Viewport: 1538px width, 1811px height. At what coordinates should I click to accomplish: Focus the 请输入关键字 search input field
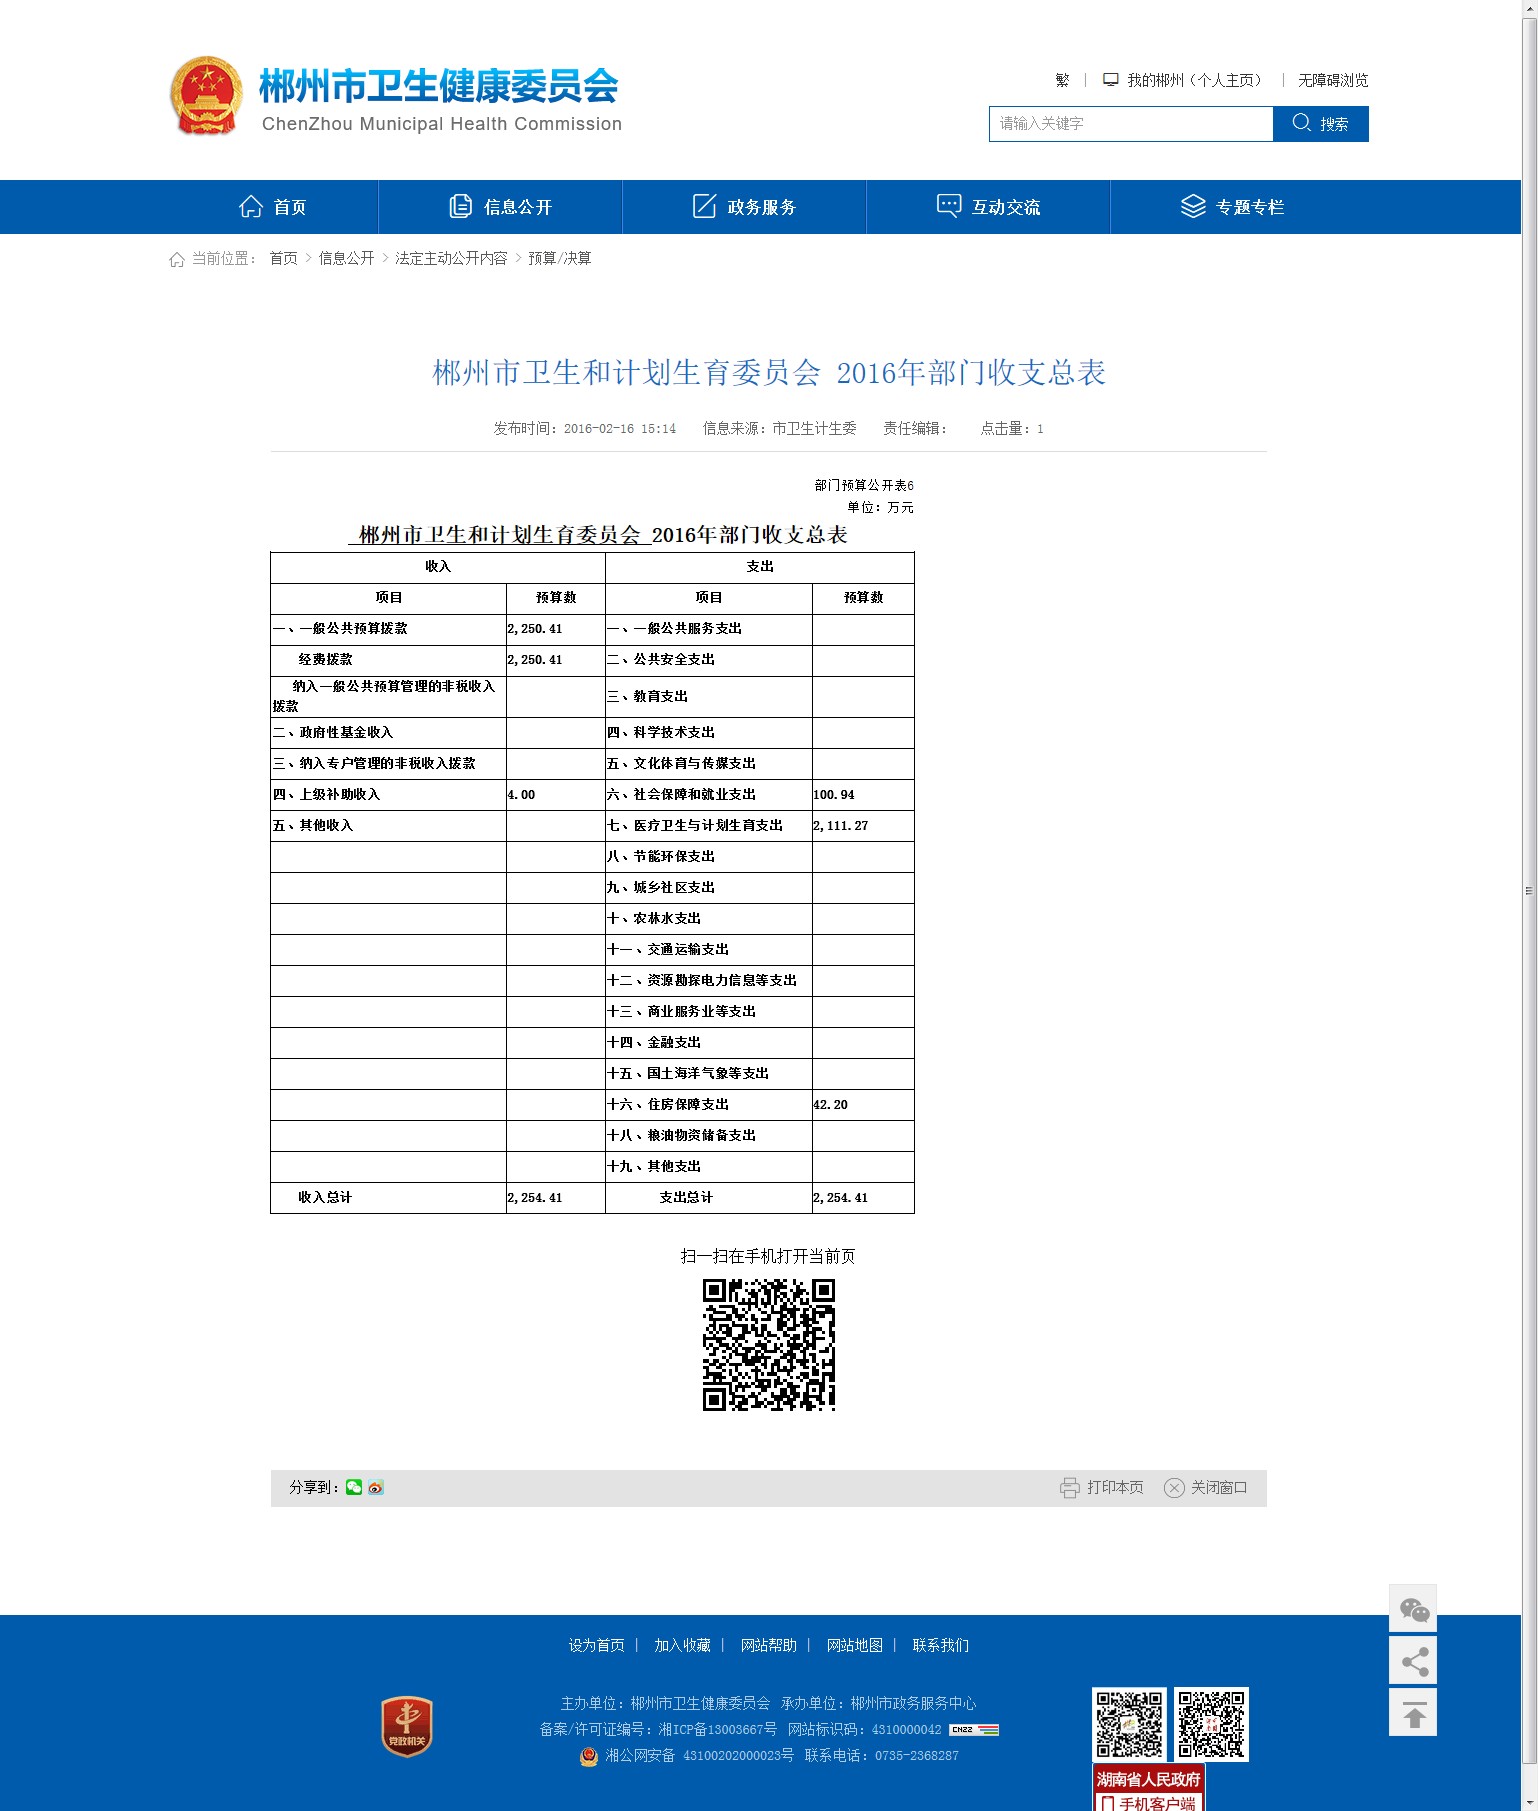click(1130, 124)
